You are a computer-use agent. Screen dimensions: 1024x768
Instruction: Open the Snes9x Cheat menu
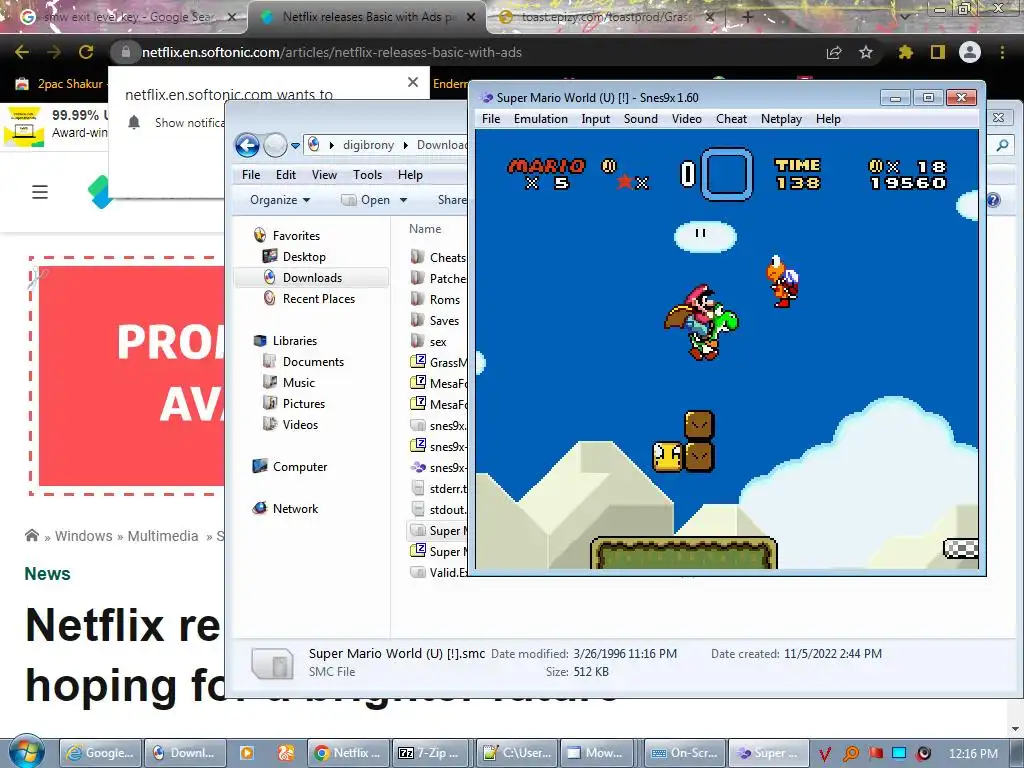(x=731, y=119)
